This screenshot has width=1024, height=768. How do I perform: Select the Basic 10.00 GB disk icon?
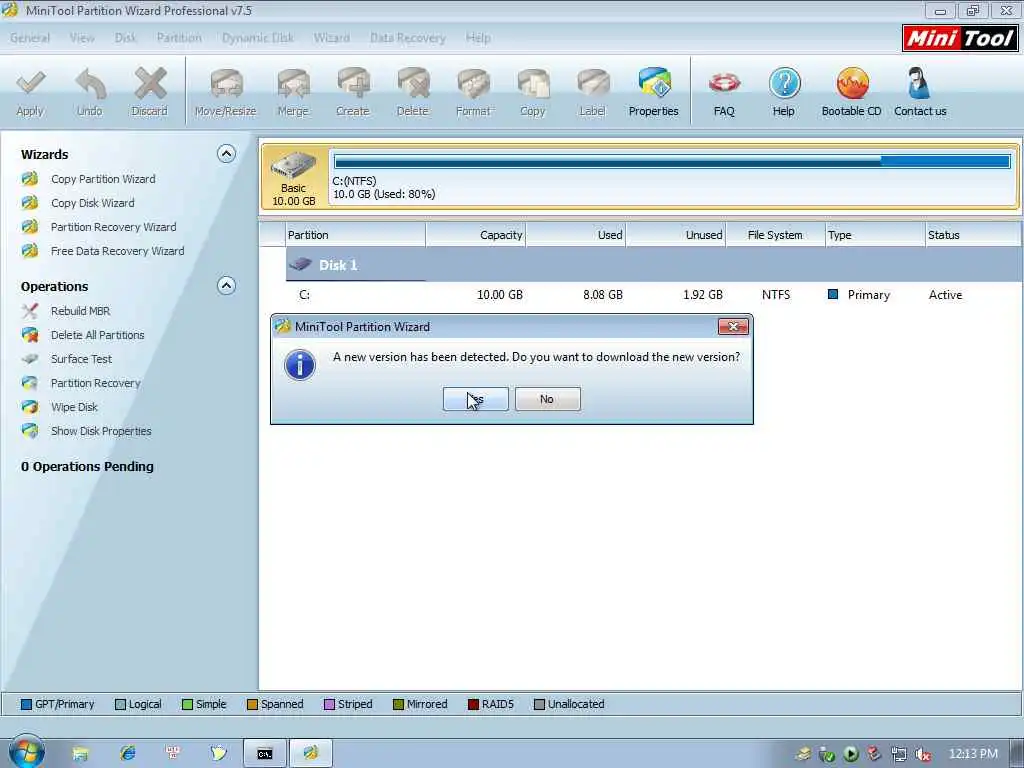tap(294, 178)
